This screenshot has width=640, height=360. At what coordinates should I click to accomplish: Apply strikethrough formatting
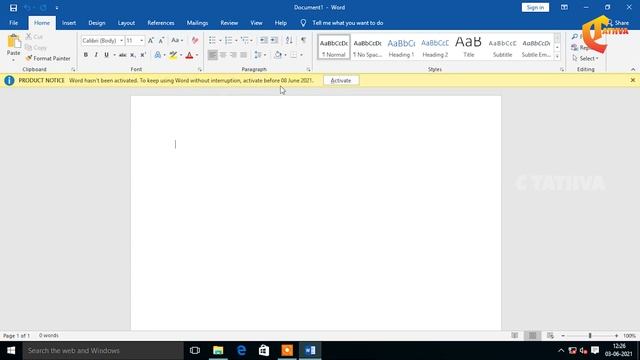pyautogui.click(x=122, y=55)
